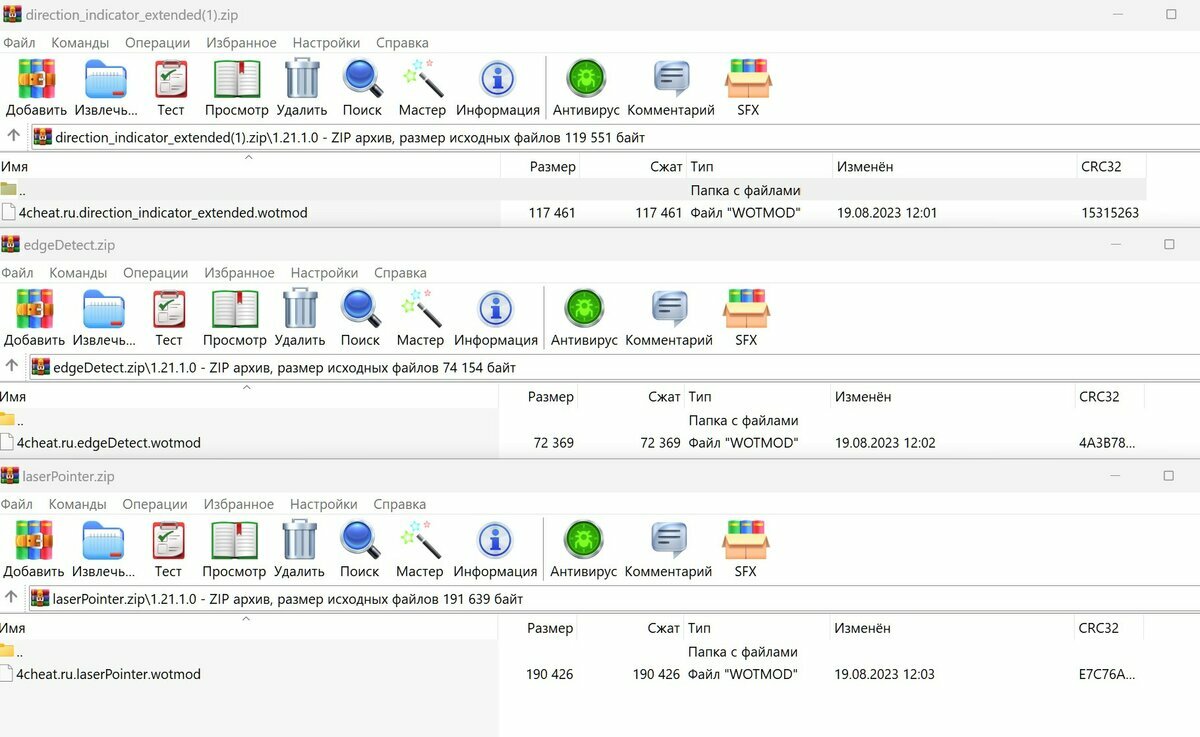Open Настройки menu in laserPointer.zip window
Image resolution: width=1200 pixels, height=737 pixels.
pyautogui.click(x=323, y=505)
